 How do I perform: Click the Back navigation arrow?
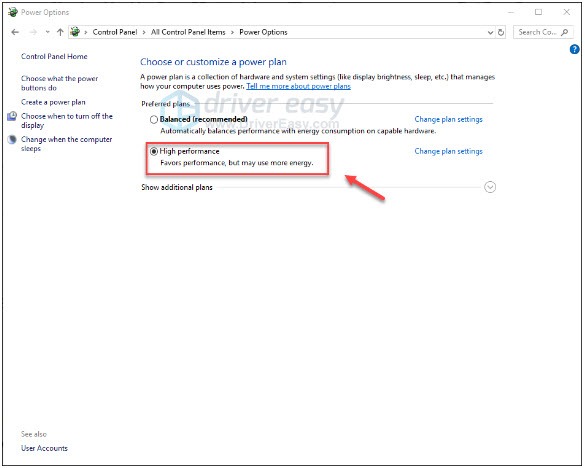[15, 32]
